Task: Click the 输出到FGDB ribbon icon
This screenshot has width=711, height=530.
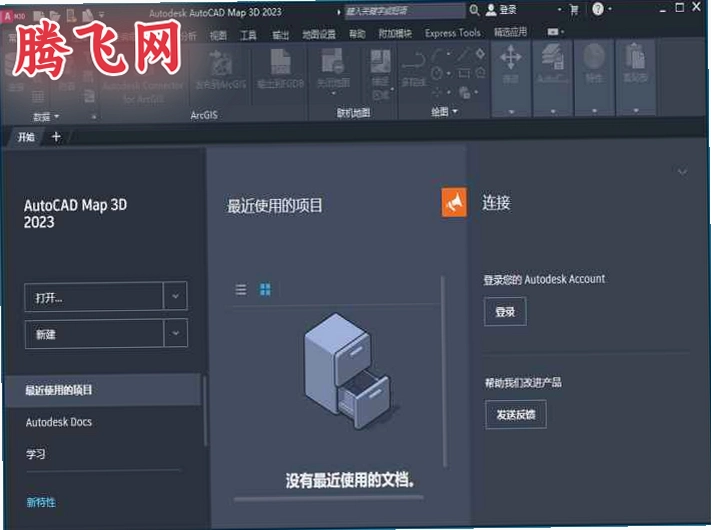Action: tap(281, 62)
